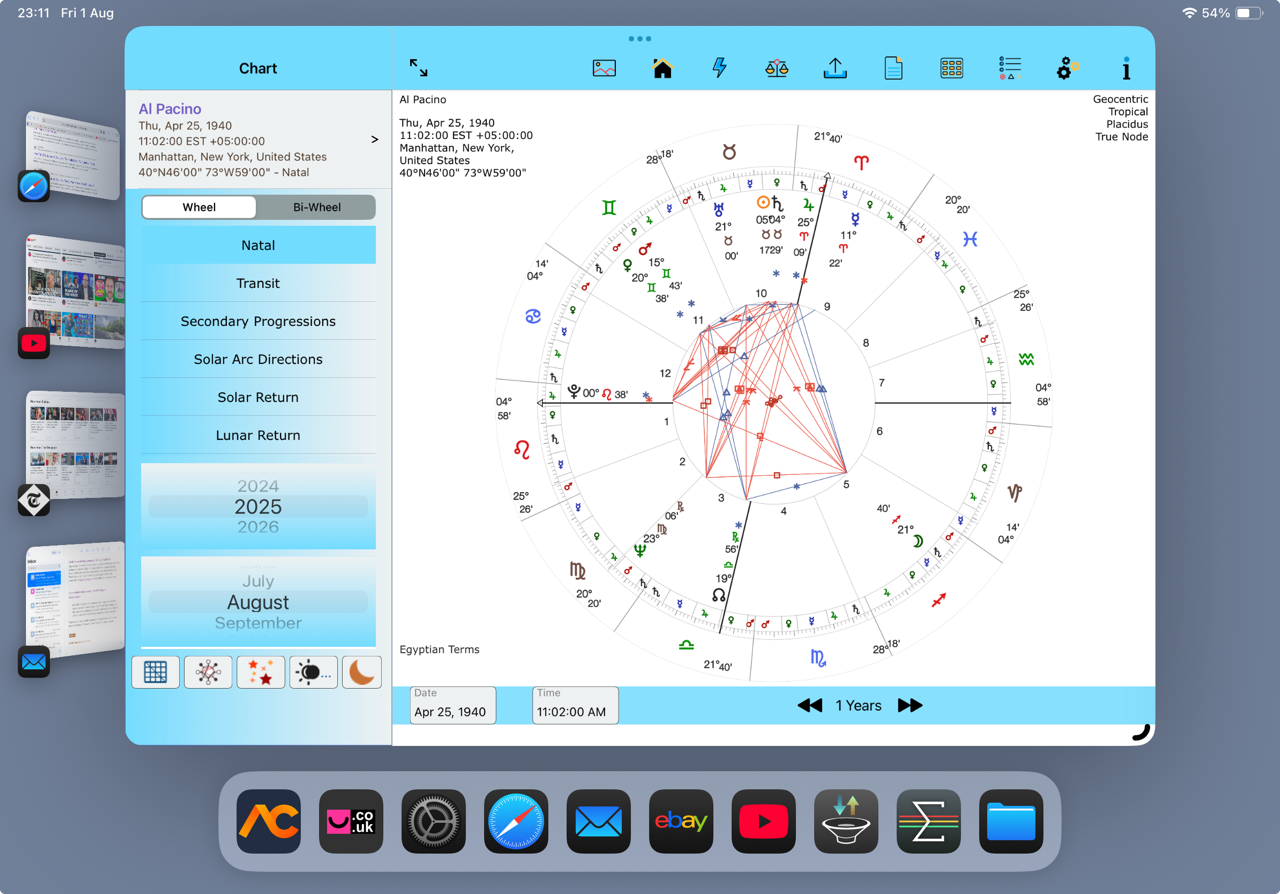This screenshot has height=894, width=1280.
Task: Tap the eclipse sun icon button
Action: click(x=311, y=672)
